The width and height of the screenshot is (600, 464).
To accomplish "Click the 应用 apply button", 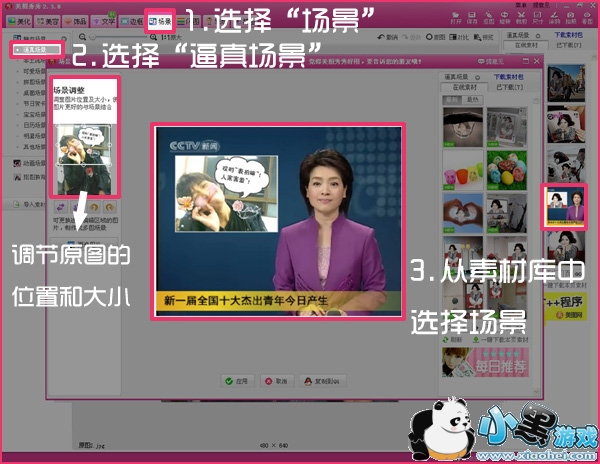I will [x=237, y=381].
